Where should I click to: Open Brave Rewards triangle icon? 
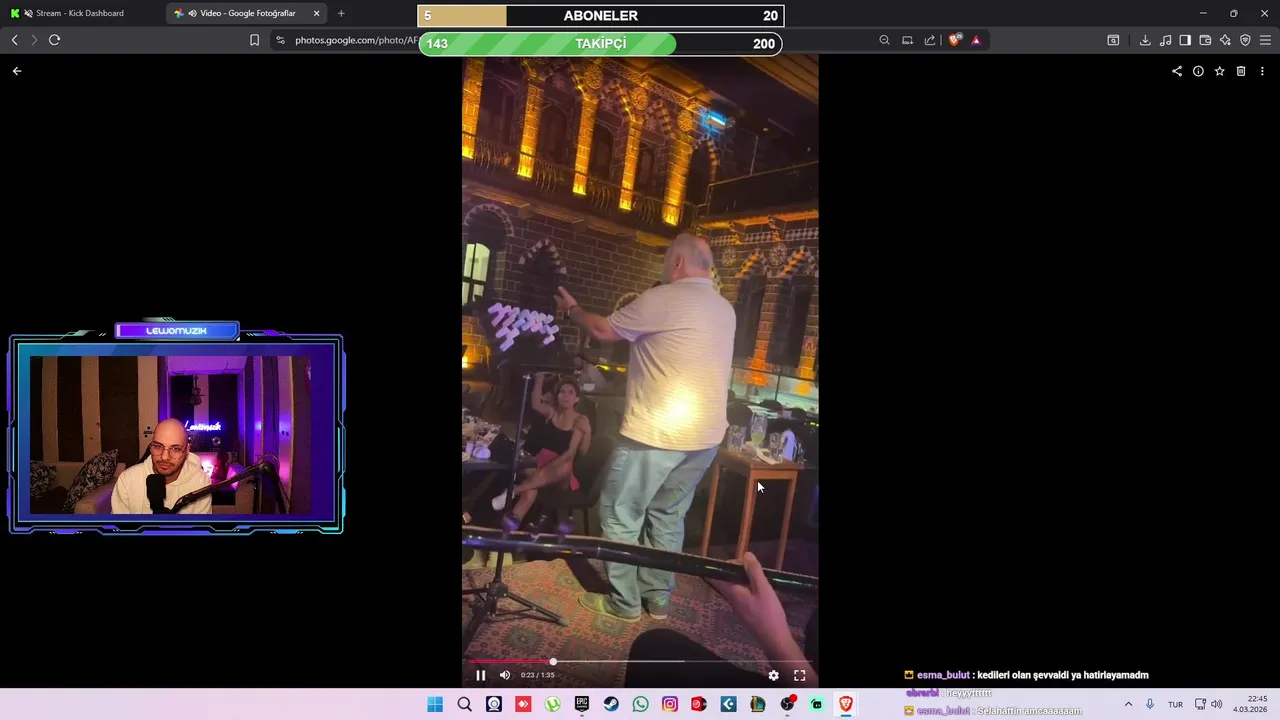pyautogui.click(x=976, y=40)
